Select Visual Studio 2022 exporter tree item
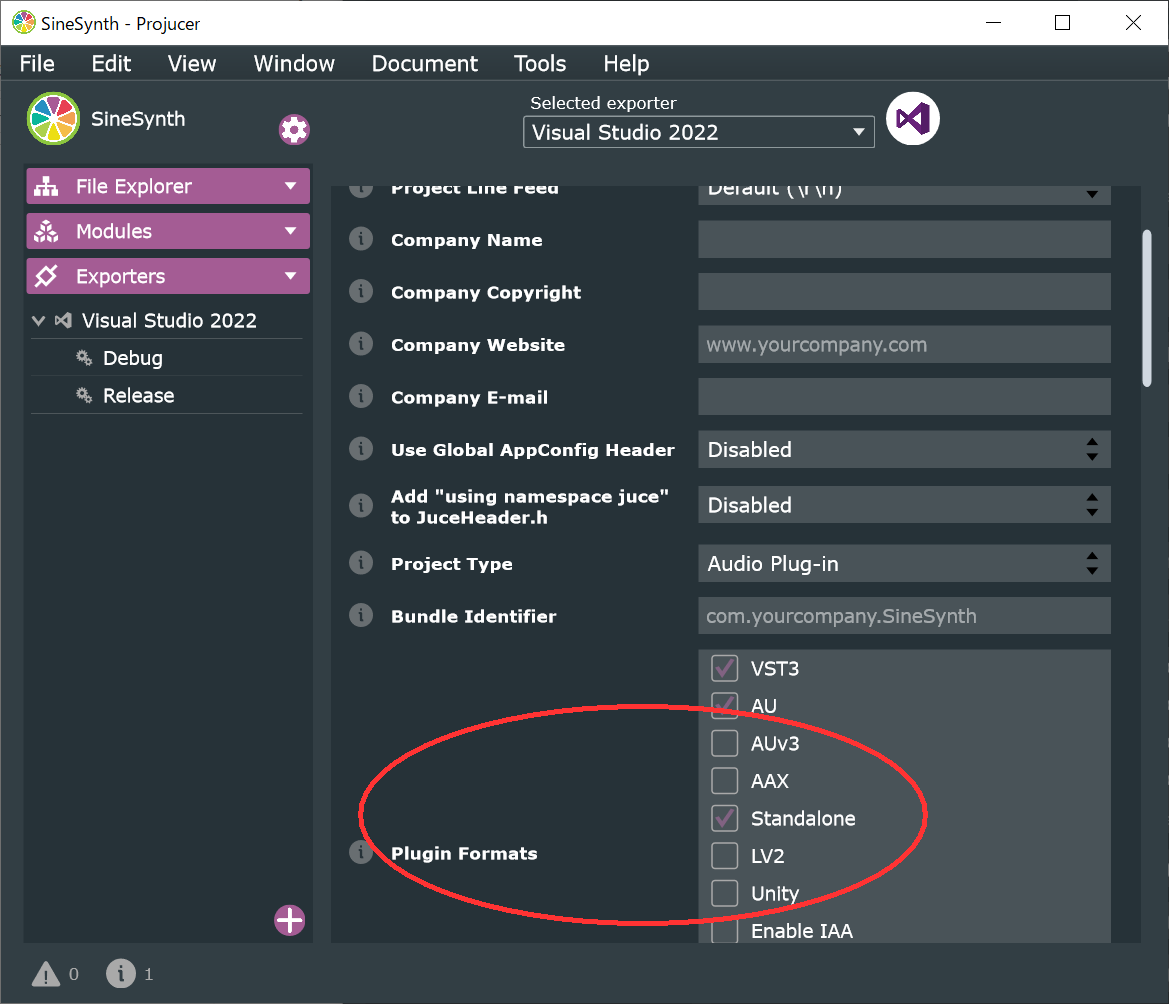This screenshot has height=1004, width=1169. pos(167,321)
